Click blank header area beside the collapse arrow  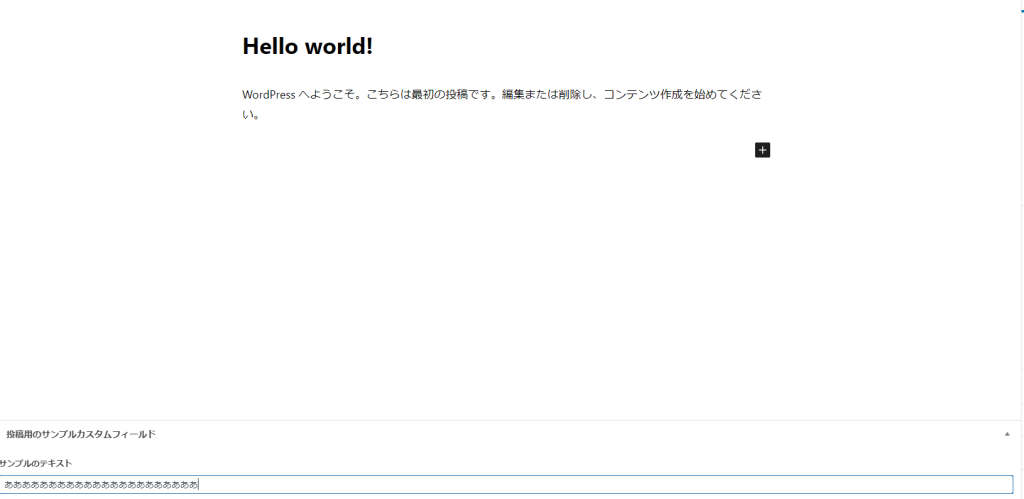click(600, 435)
